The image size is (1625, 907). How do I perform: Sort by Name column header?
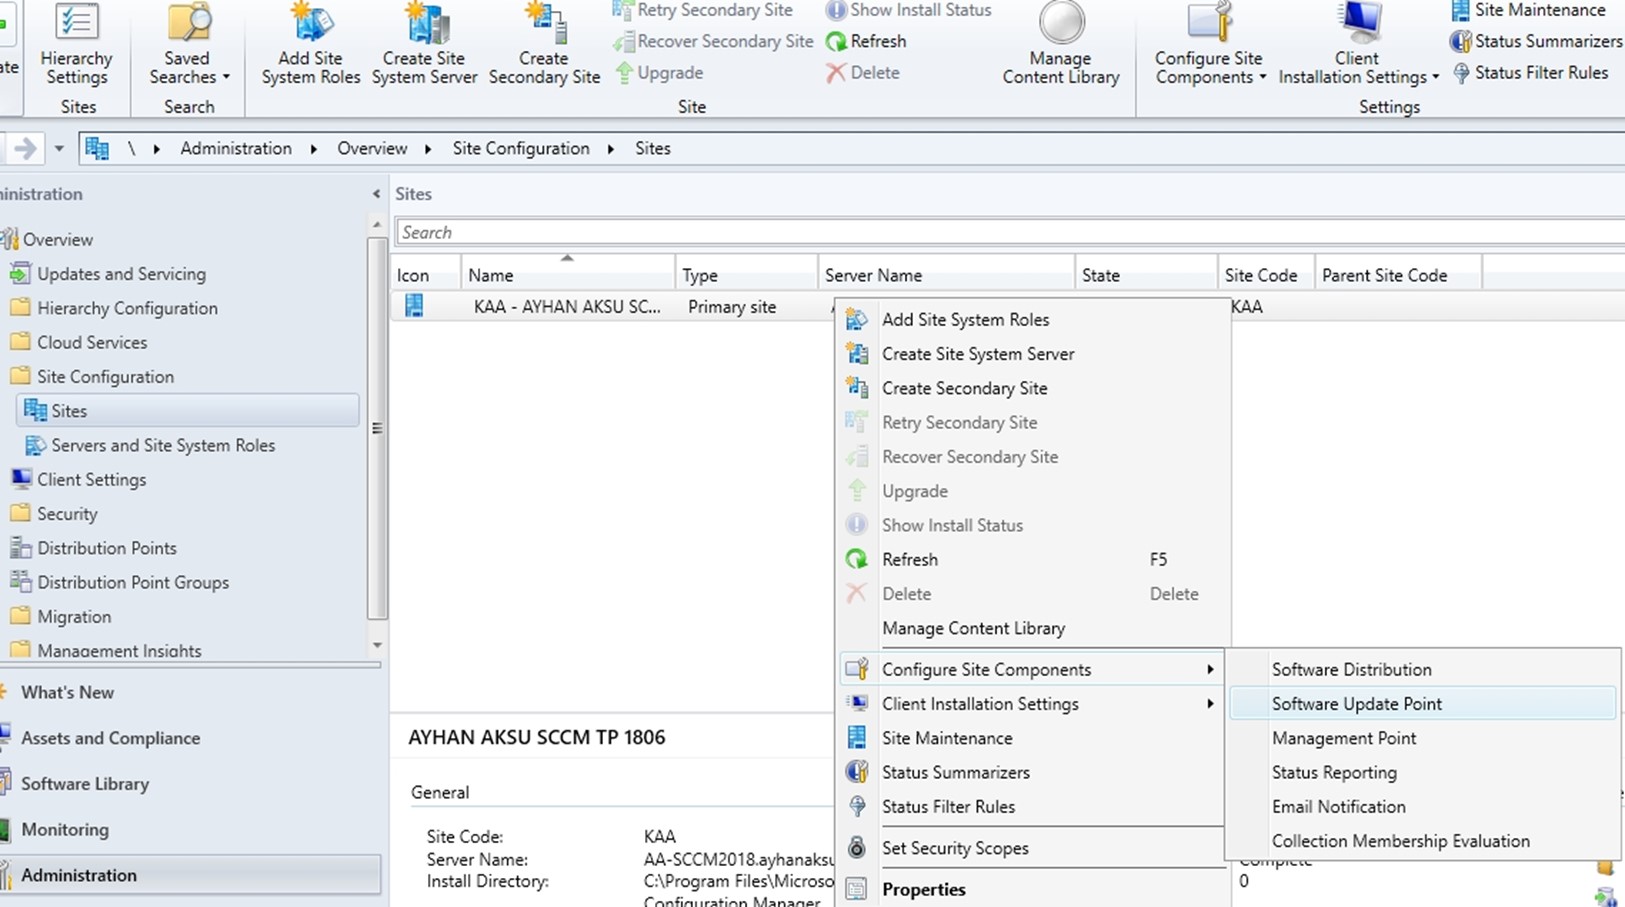(x=568, y=275)
